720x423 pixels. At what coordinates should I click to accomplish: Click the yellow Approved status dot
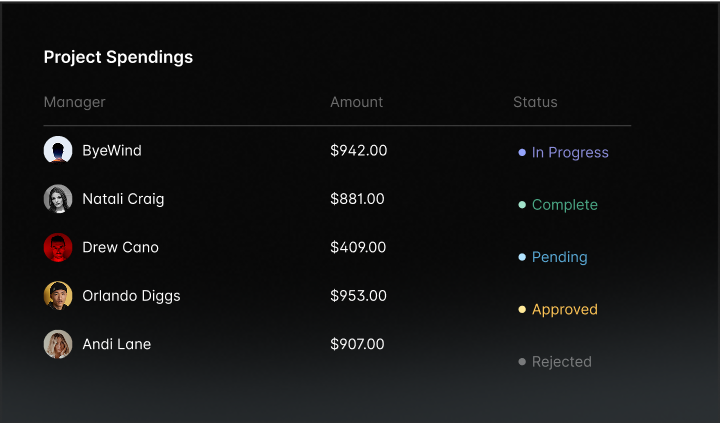coord(522,310)
